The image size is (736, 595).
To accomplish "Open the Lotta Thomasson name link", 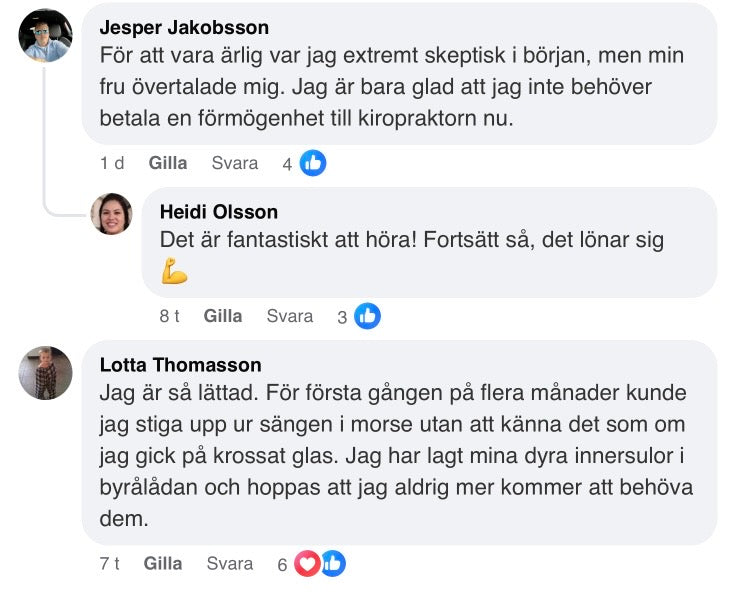I will (180, 365).
